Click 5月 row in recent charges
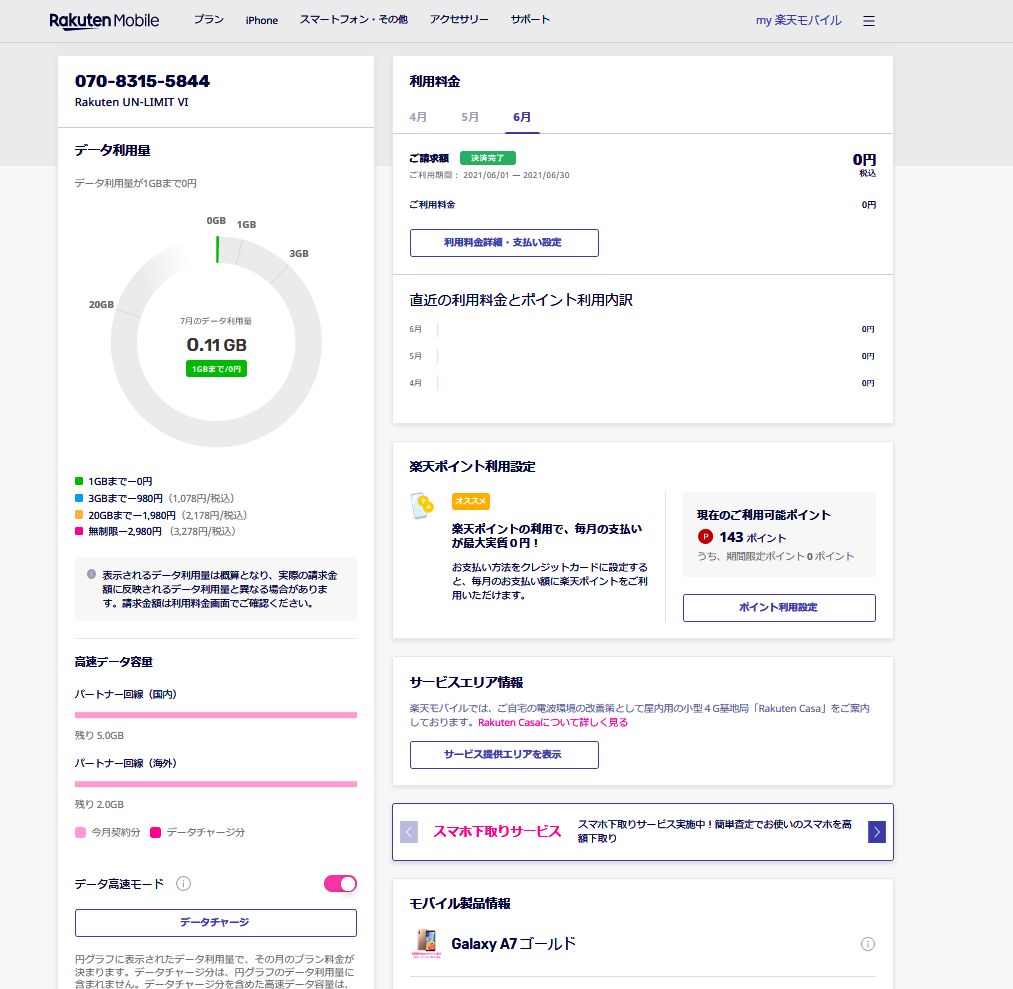 tap(642, 356)
